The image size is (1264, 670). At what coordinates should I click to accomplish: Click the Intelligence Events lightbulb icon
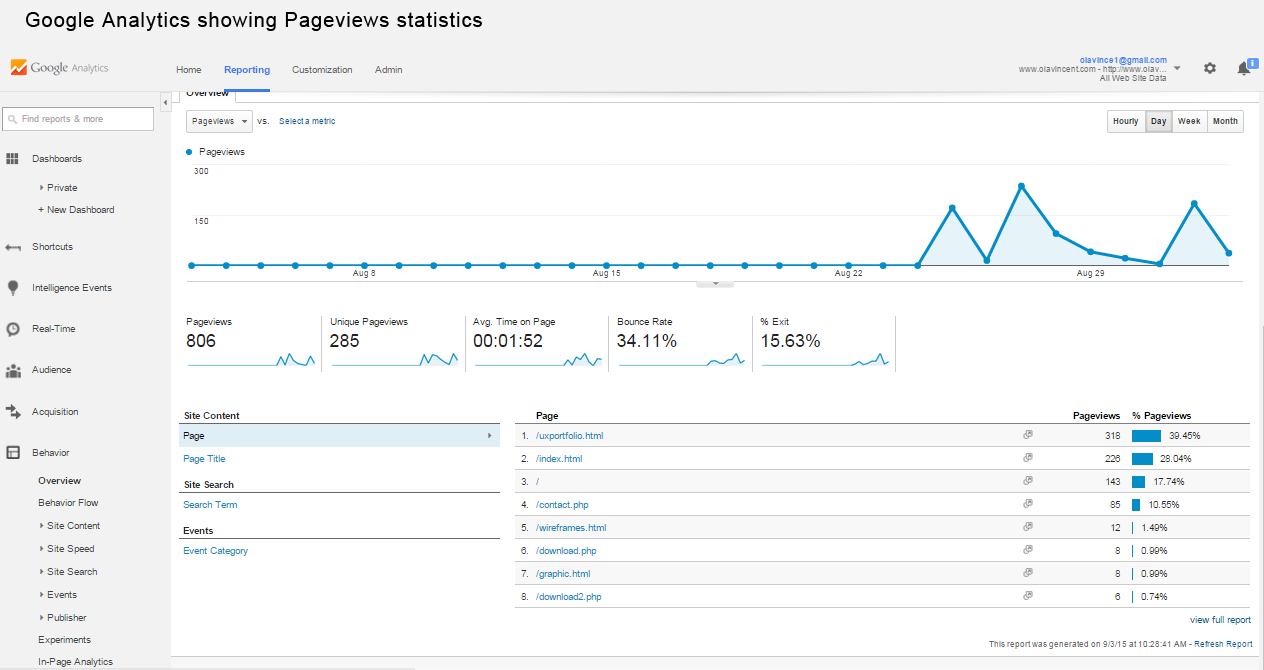pyautogui.click(x=13, y=288)
